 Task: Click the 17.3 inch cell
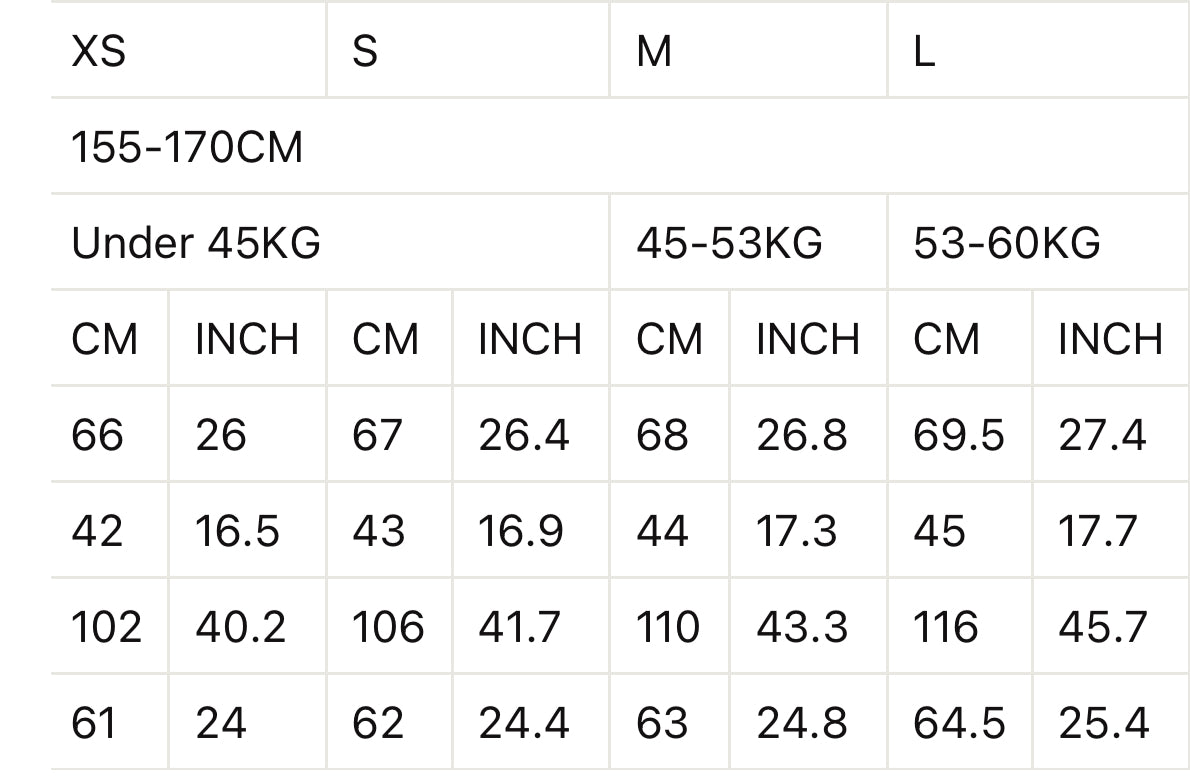796,531
